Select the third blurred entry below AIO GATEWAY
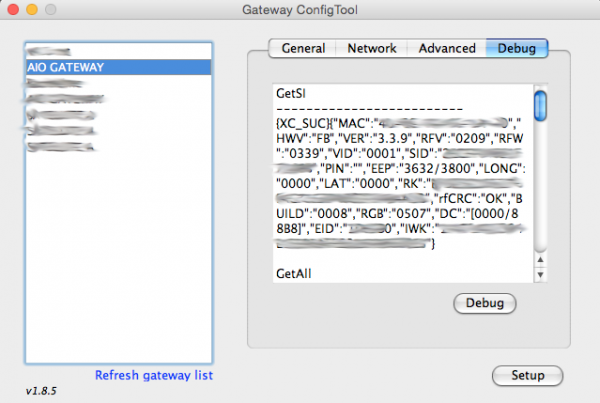 [60, 115]
